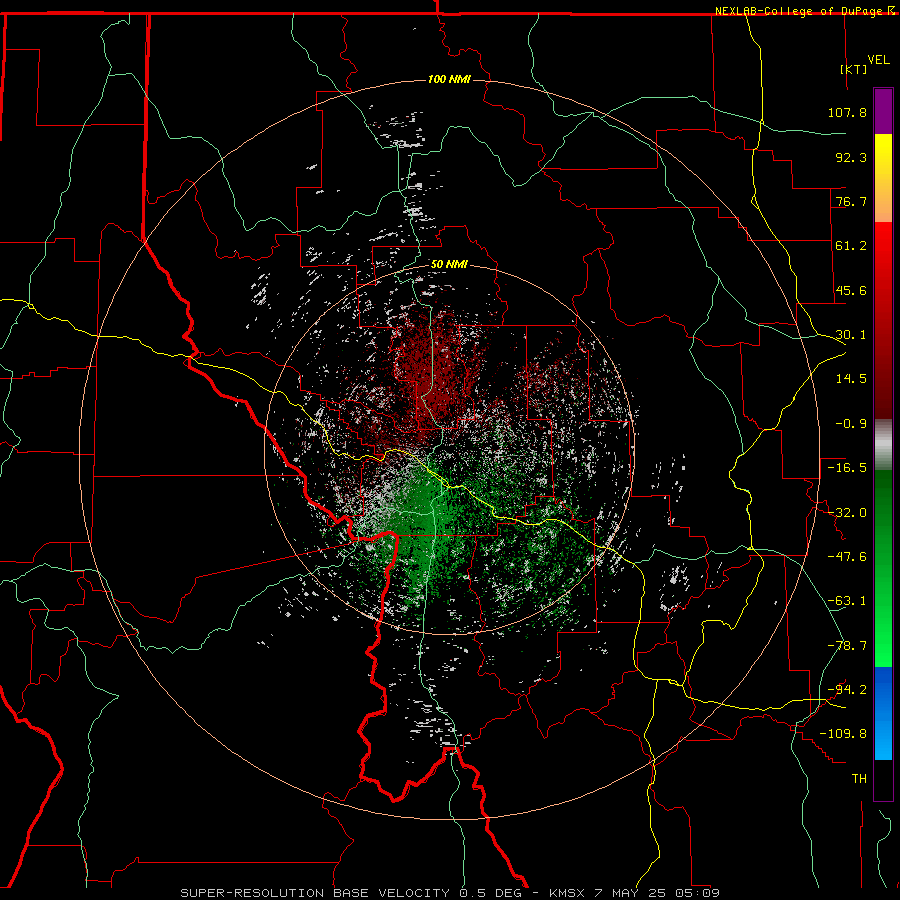Click the -109.8 legend value

tap(843, 734)
